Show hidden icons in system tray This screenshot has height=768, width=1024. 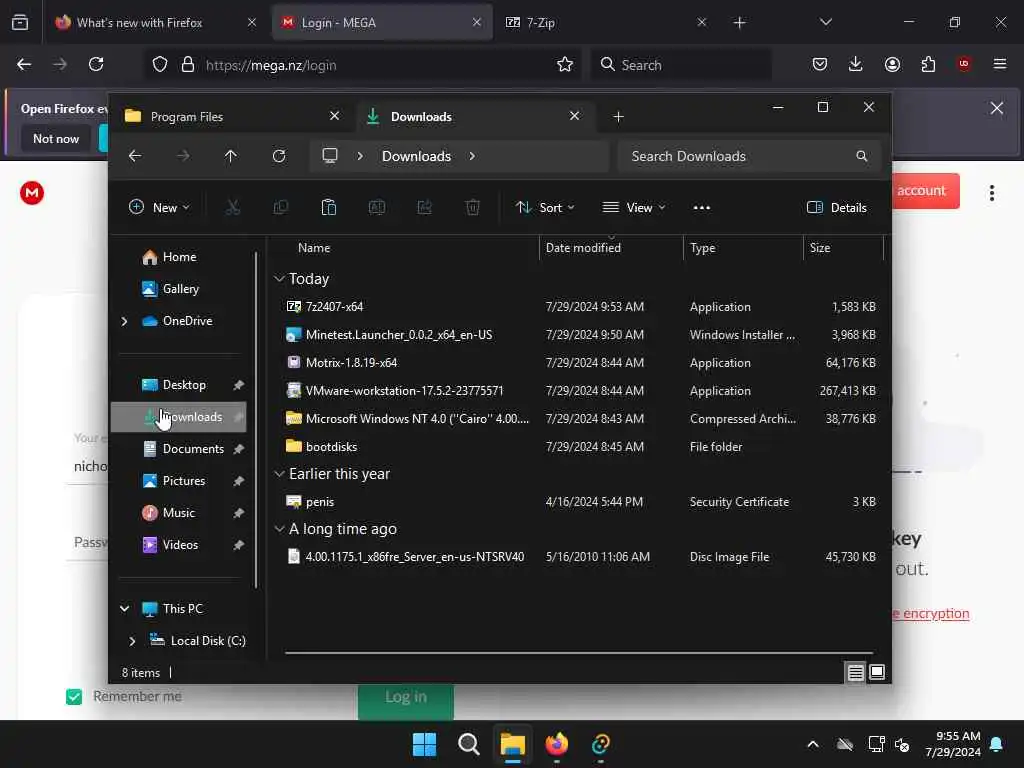[x=813, y=744]
